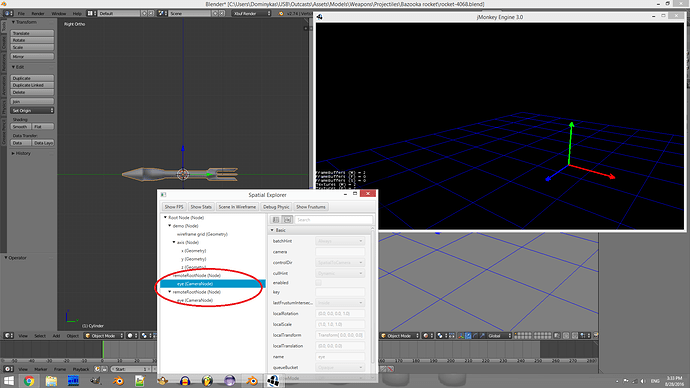
Task: Open the Add menu in 3D viewport header
Action: [56, 336]
